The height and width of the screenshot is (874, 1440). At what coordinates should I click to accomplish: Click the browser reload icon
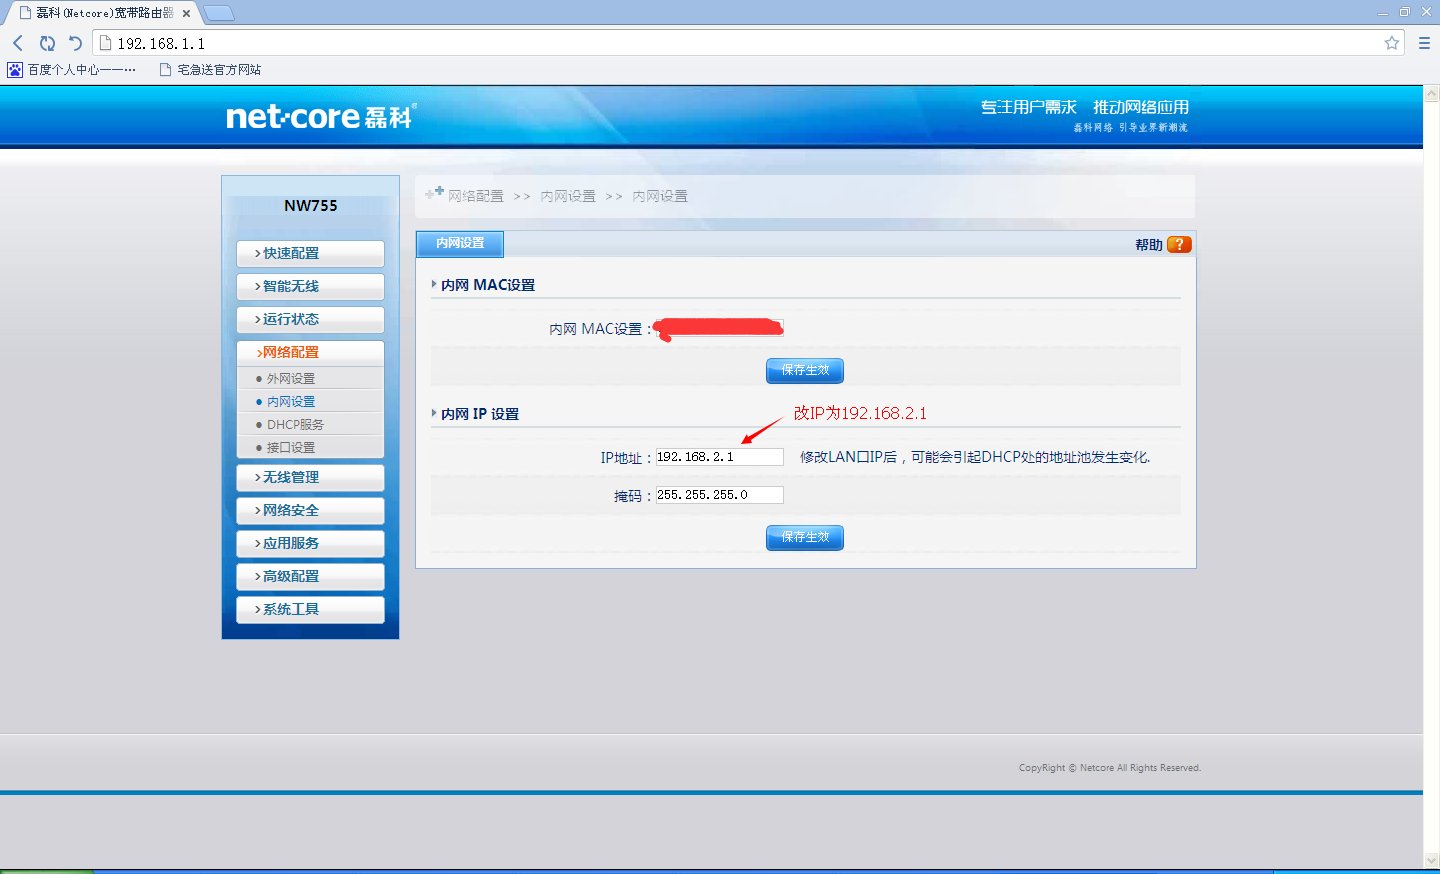coord(47,43)
